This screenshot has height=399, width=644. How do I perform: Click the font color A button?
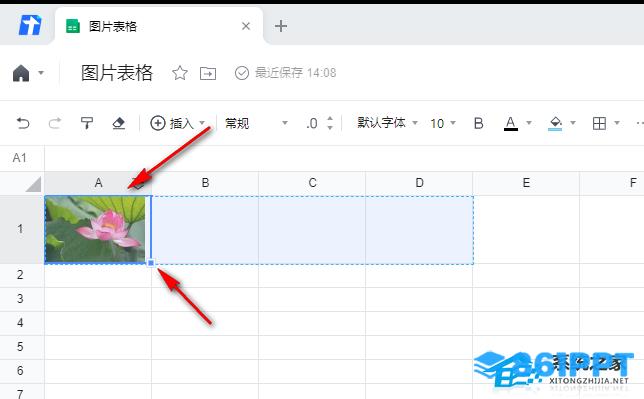point(511,123)
